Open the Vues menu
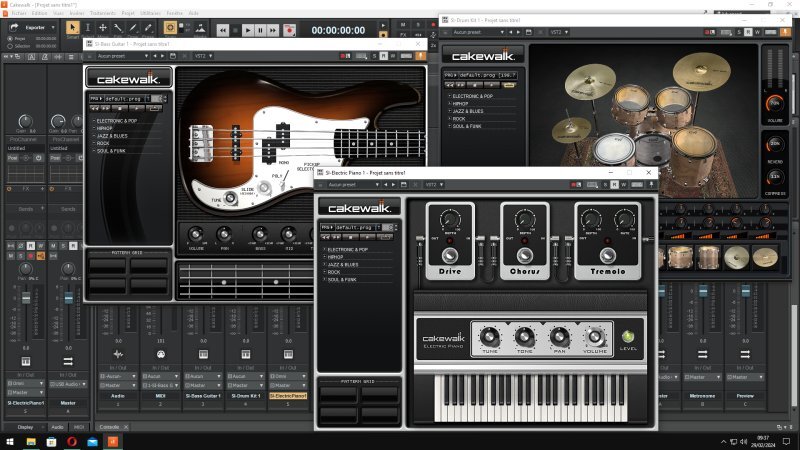This screenshot has width=800, height=450. pyautogui.click(x=58, y=13)
